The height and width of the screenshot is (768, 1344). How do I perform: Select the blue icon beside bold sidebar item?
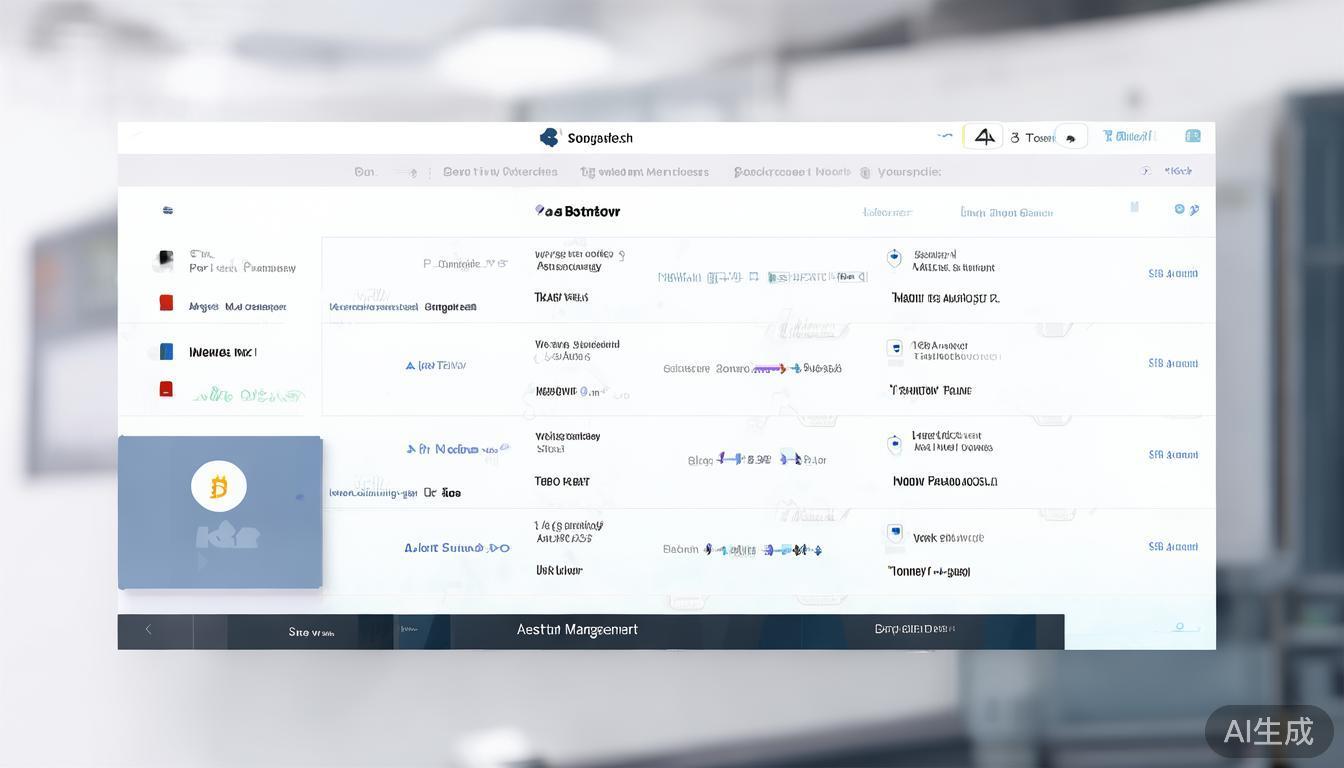click(166, 352)
